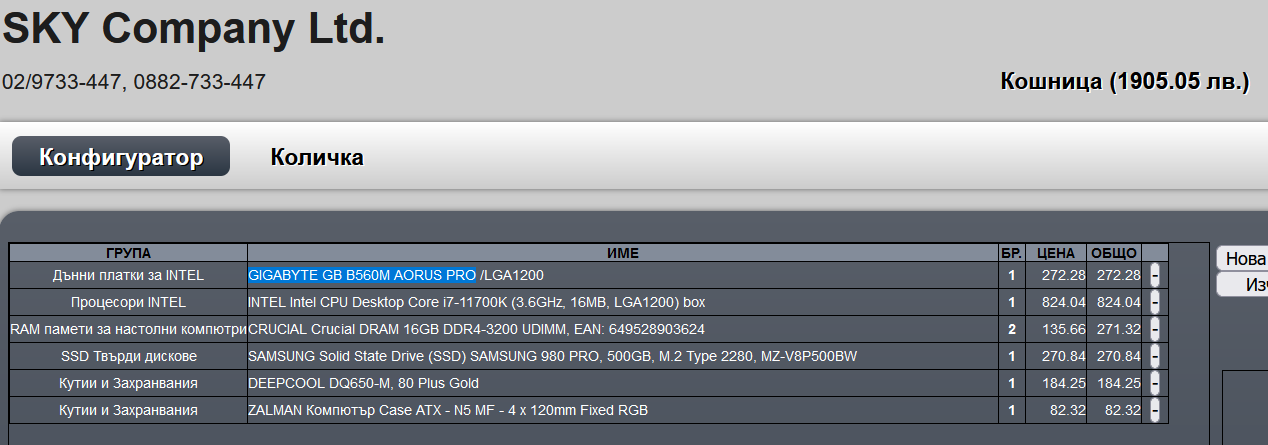Click the ЦЕНА column header

click(1056, 253)
